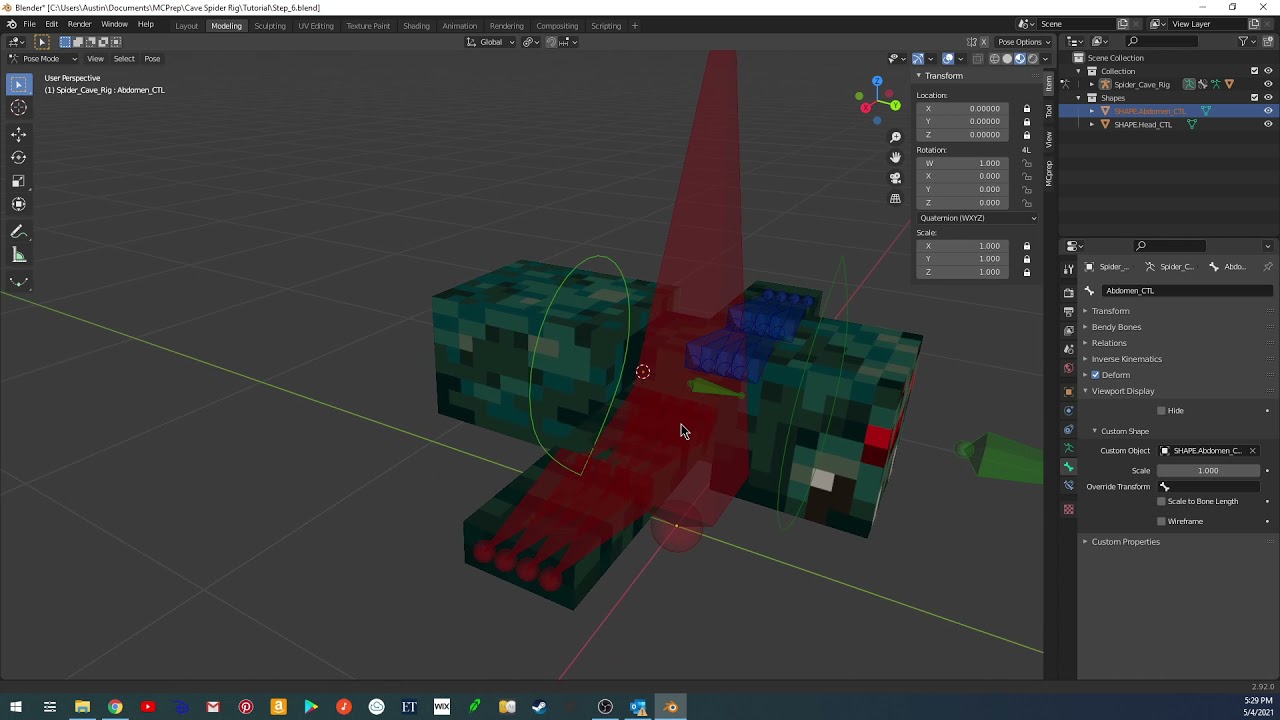Open the Object Data armature properties tab
1280x720 pixels.
(x=1068, y=448)
